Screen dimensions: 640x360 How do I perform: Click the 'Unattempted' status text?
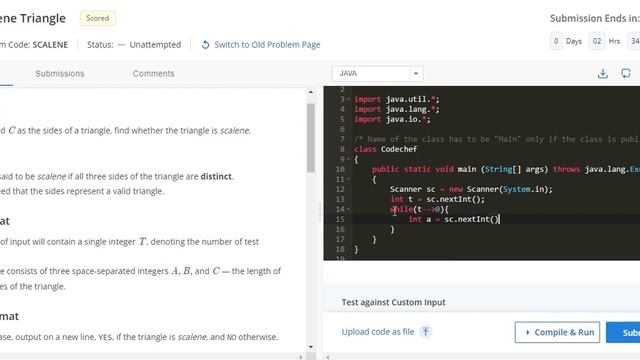(155, 45)
